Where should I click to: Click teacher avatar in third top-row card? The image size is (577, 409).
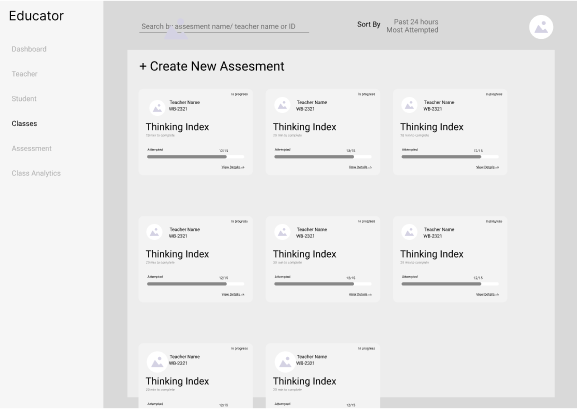(409, 105)
